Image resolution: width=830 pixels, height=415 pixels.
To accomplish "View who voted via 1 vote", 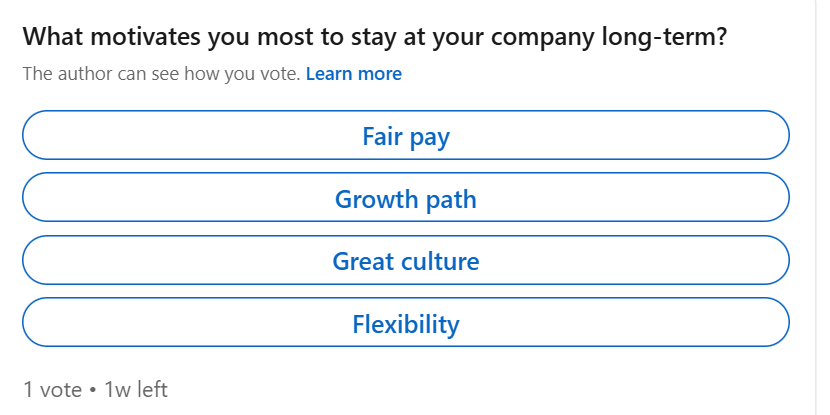I will point(52,390).
